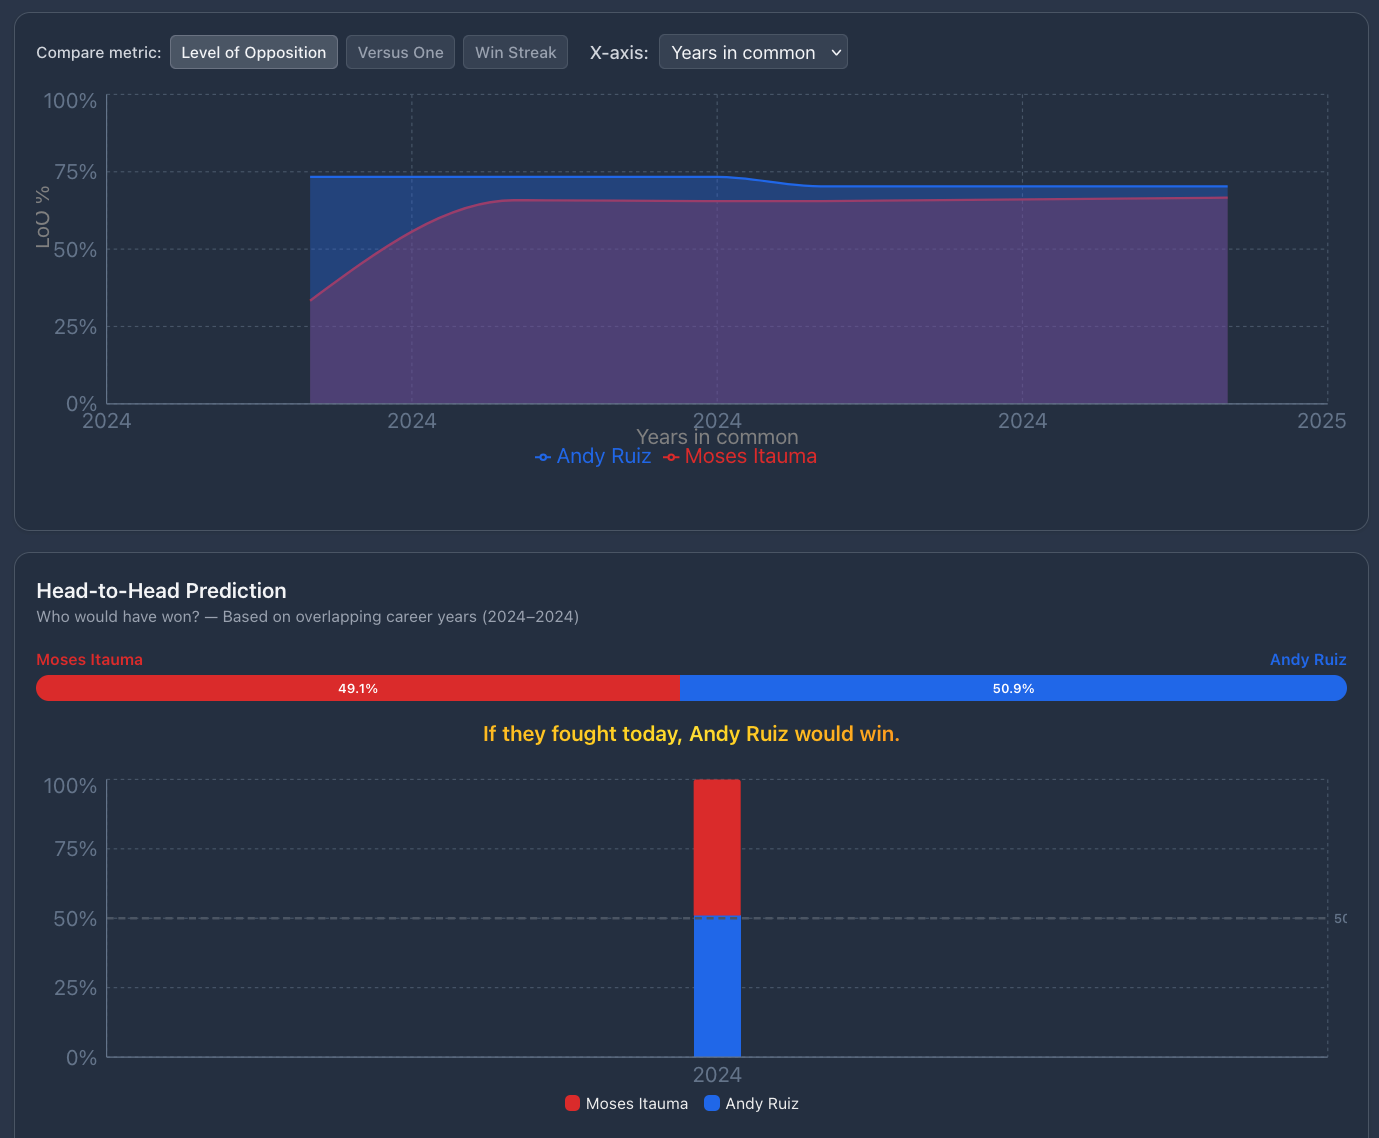The image size is (1379, 1138).
Task: Click blue Andy Ruiz name above prediction bar
Action: (1307, 660)
